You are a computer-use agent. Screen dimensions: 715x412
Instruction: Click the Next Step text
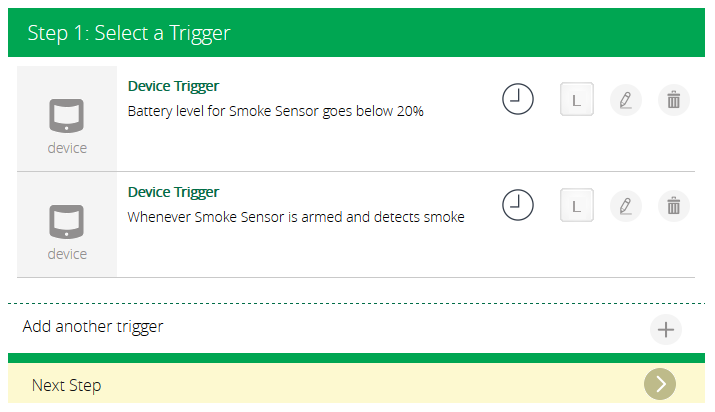click(x=66, y=385)
